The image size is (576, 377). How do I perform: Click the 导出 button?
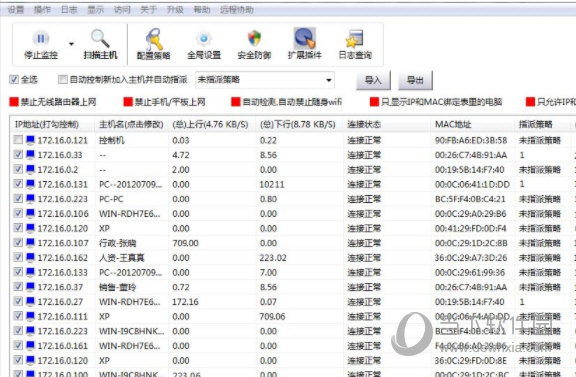(x=415, y=80)
